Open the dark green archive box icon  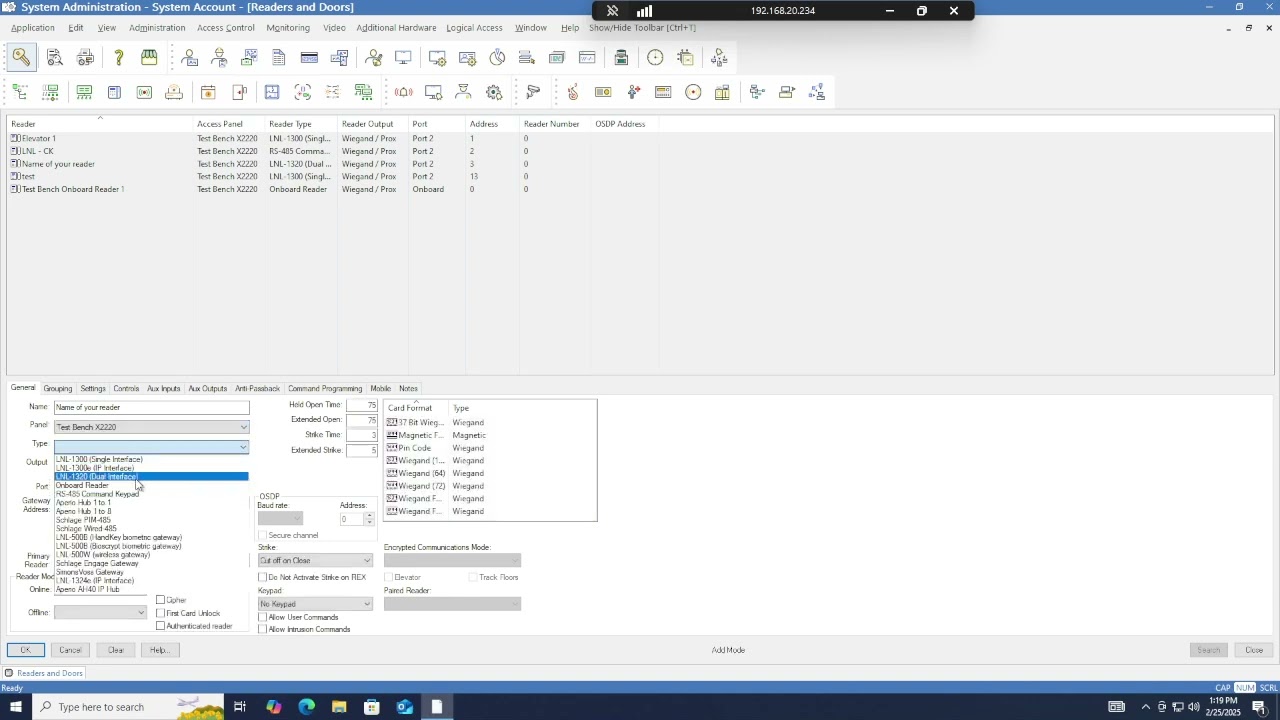(x=621, y=58)
